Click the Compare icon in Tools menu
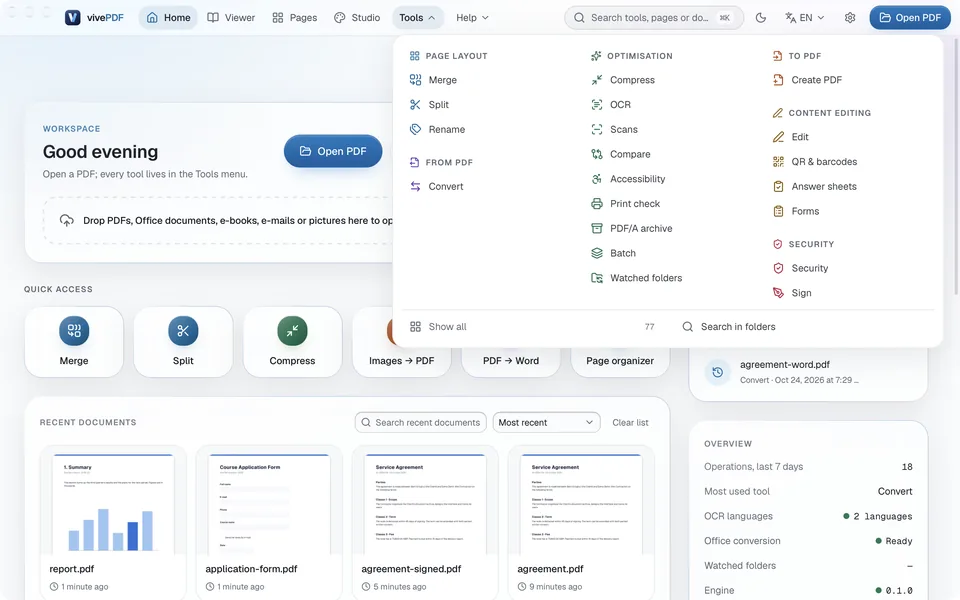The width and height of the screenshot is (960, 600). 596,154
